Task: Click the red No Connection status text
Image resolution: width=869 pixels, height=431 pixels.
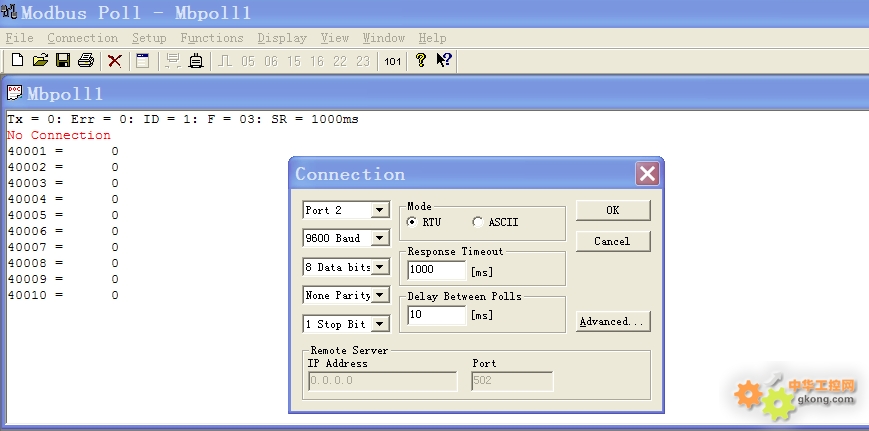Action: pos(59,135)
